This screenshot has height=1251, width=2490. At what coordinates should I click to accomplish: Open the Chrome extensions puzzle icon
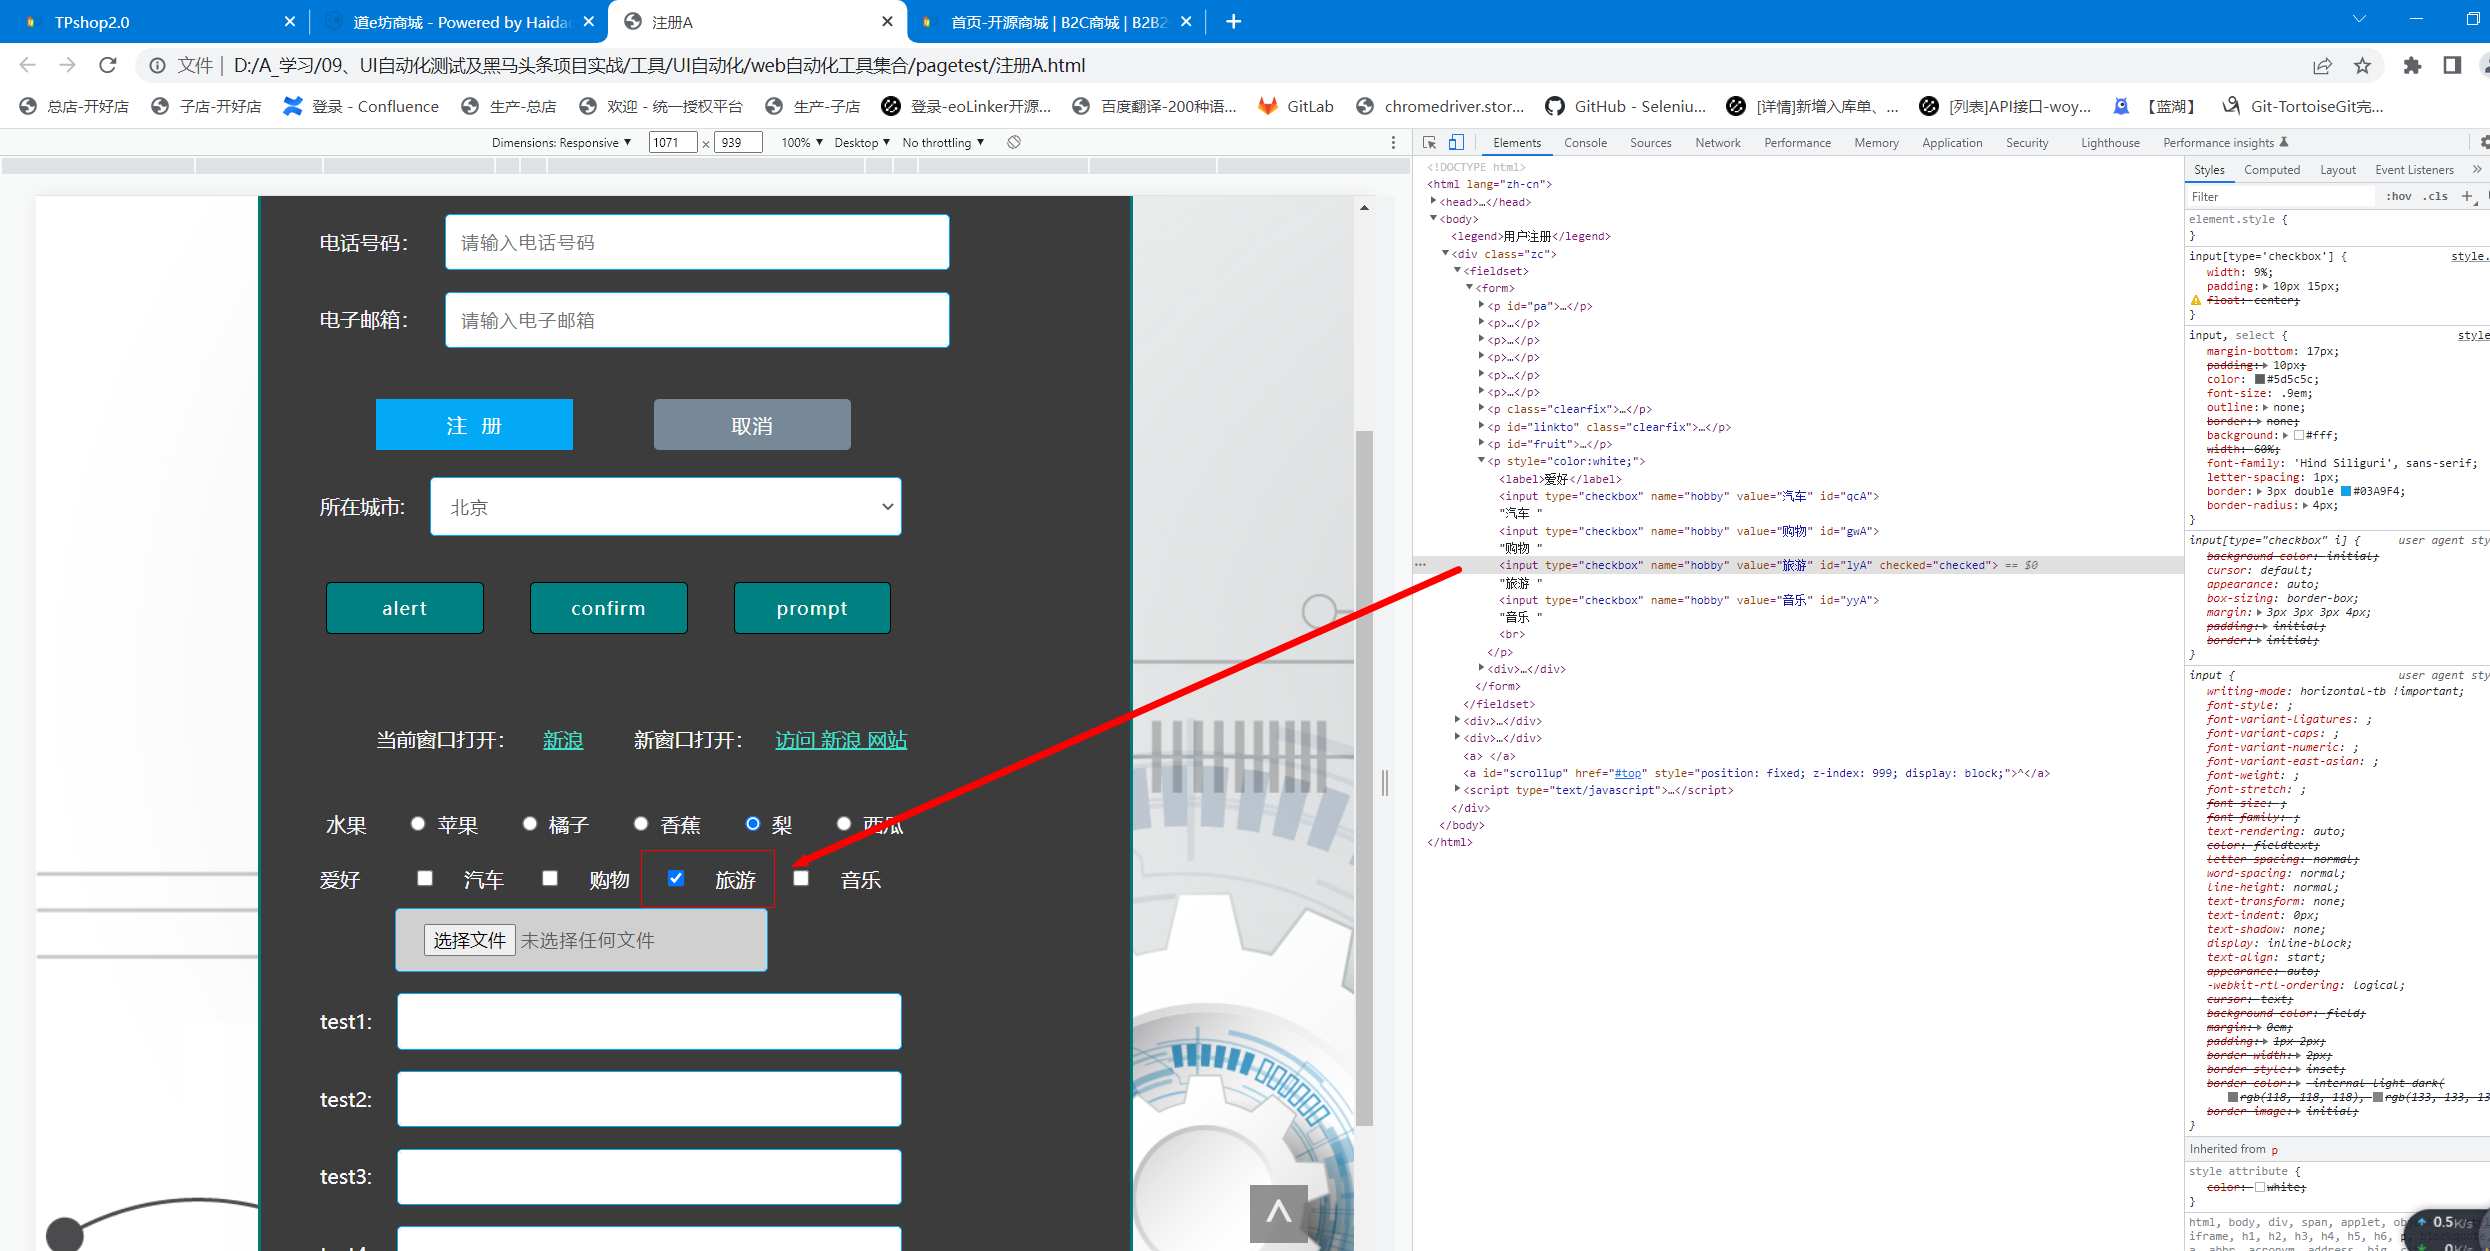2412,66
